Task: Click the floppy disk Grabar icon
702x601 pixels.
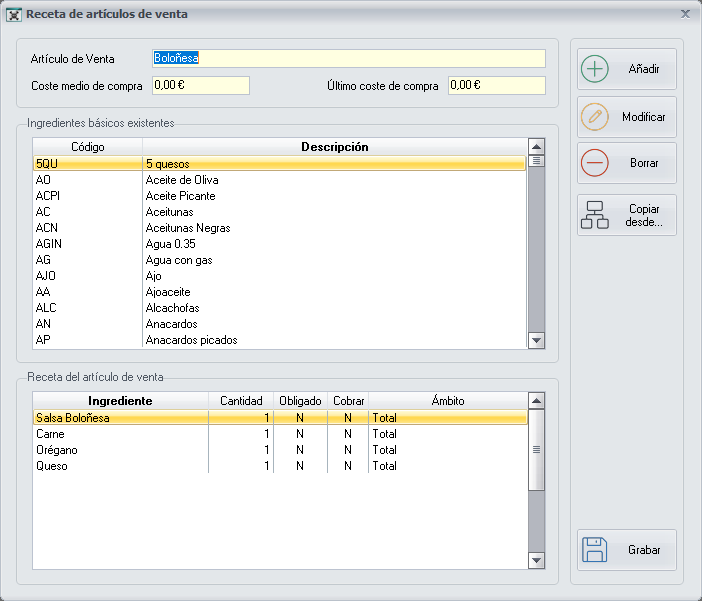Action: point(595,550)
